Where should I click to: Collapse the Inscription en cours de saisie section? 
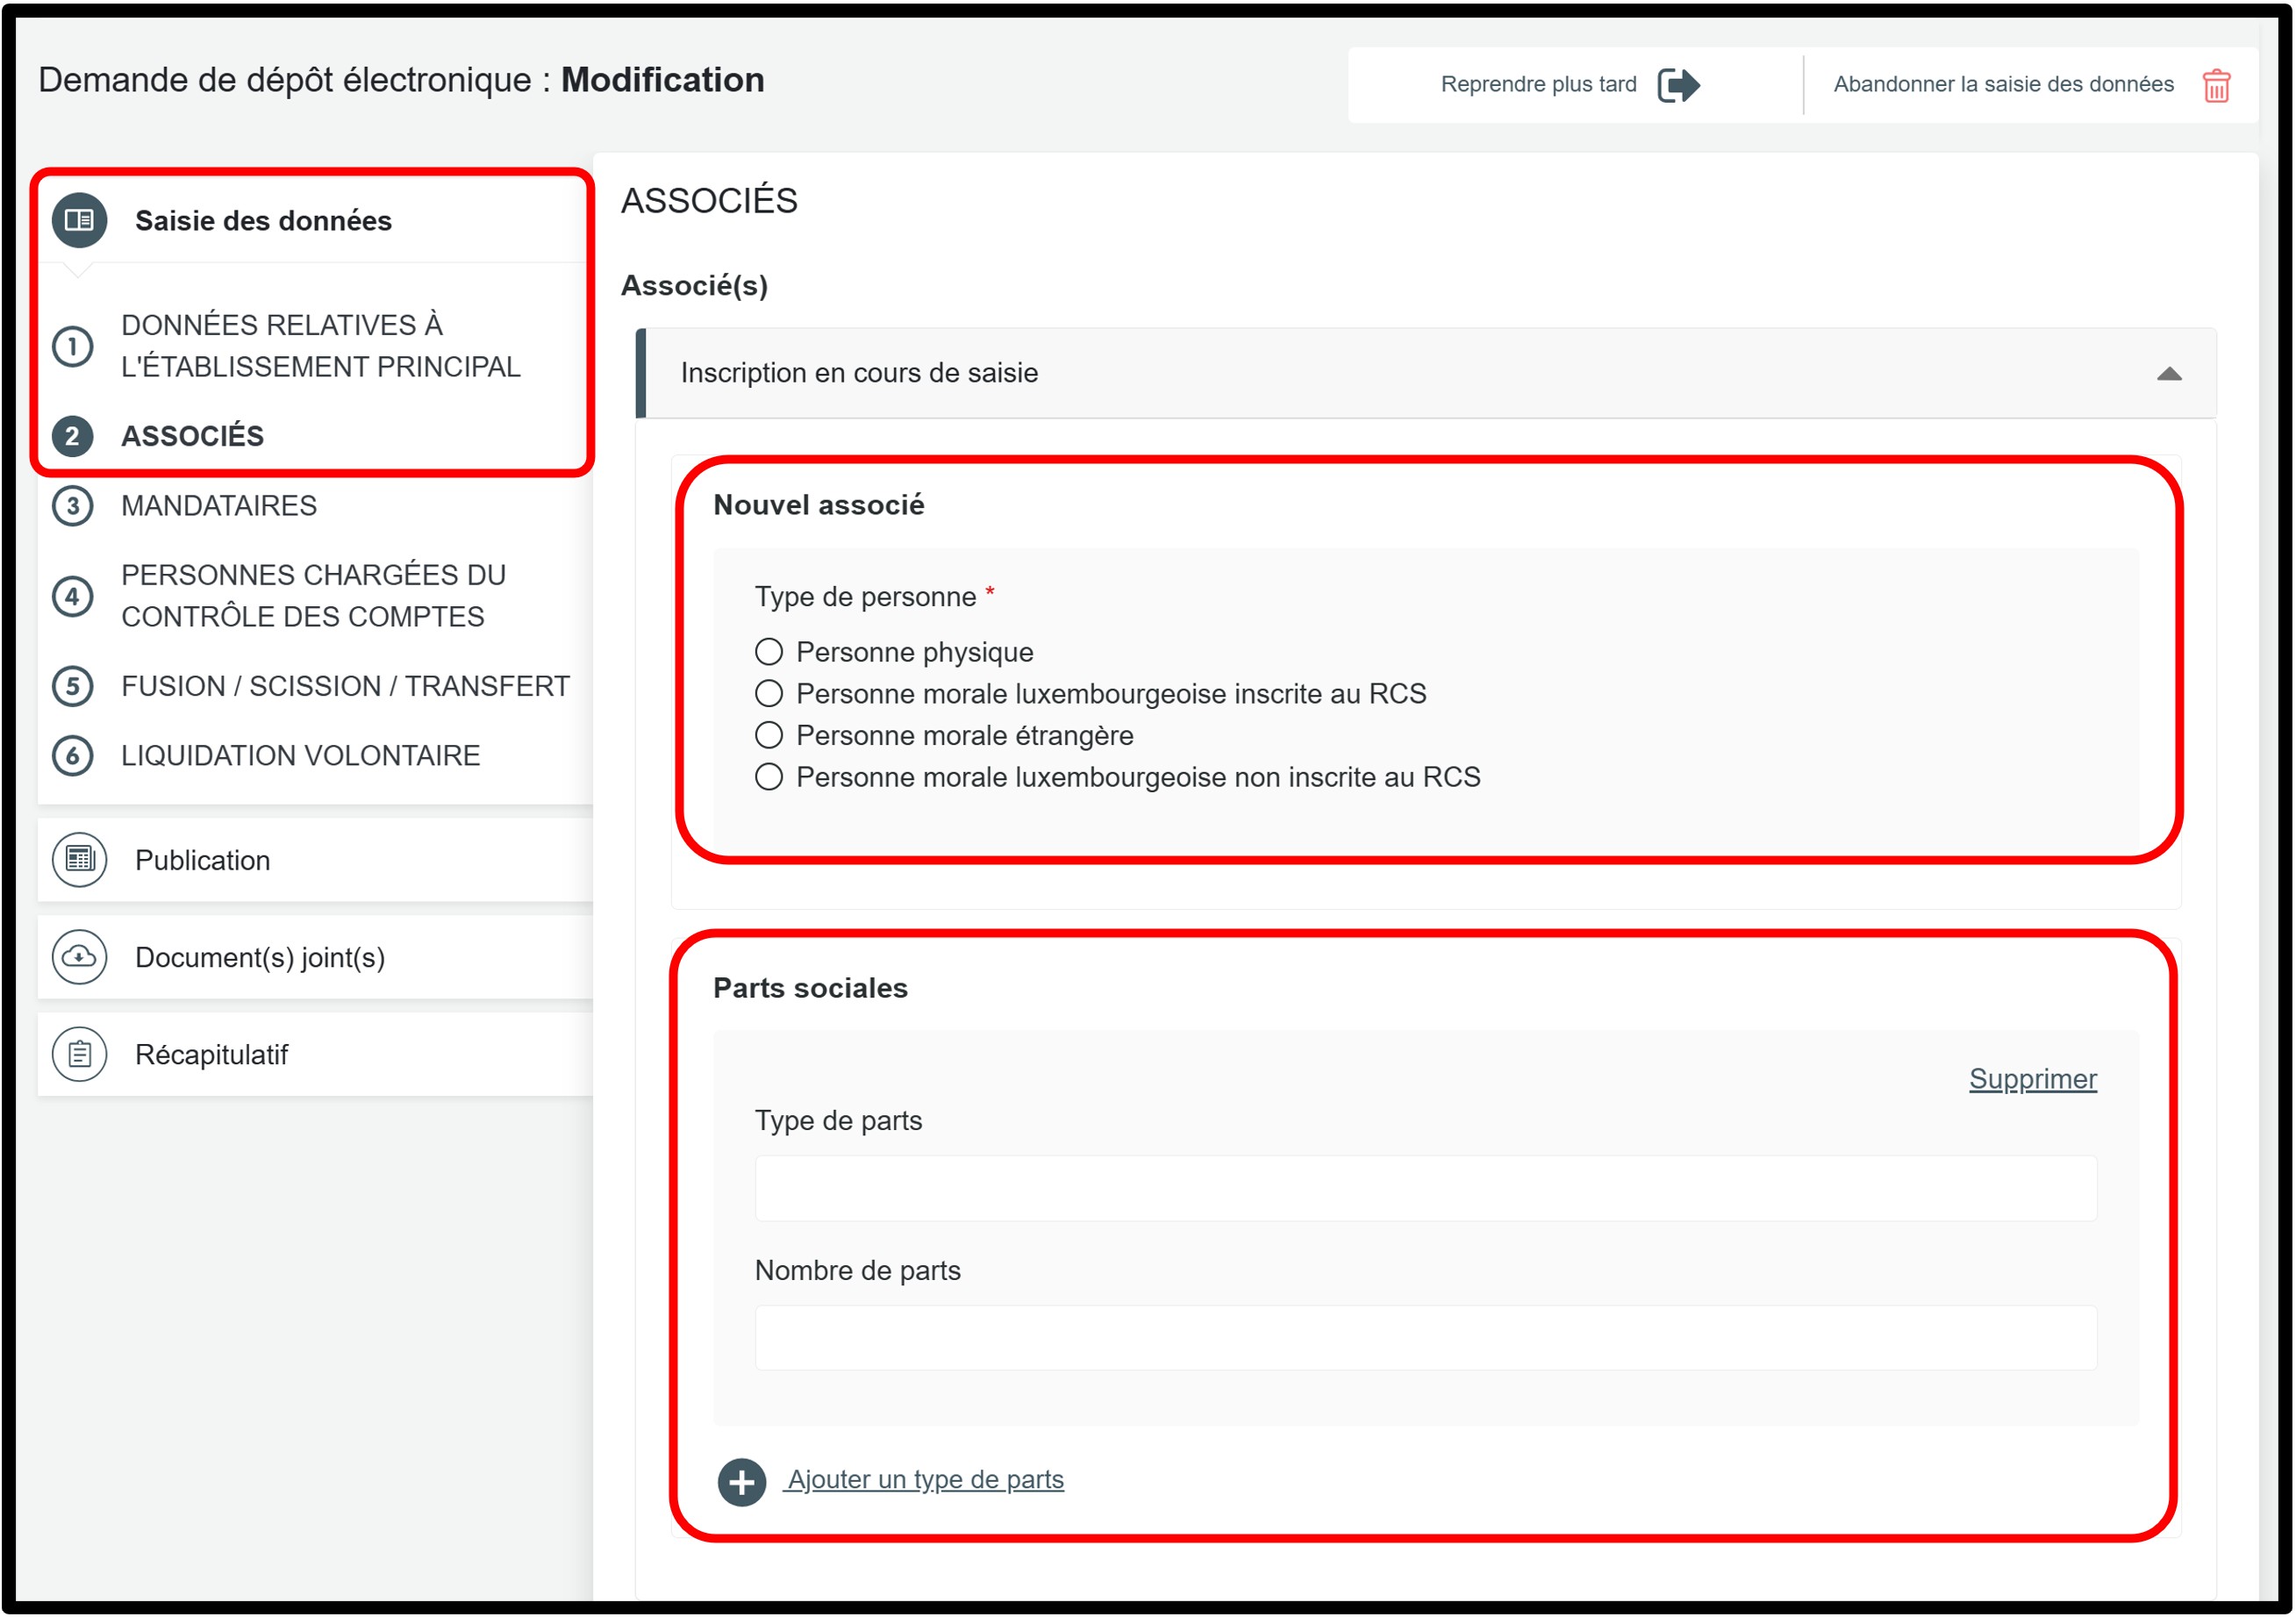(2168, 374)
